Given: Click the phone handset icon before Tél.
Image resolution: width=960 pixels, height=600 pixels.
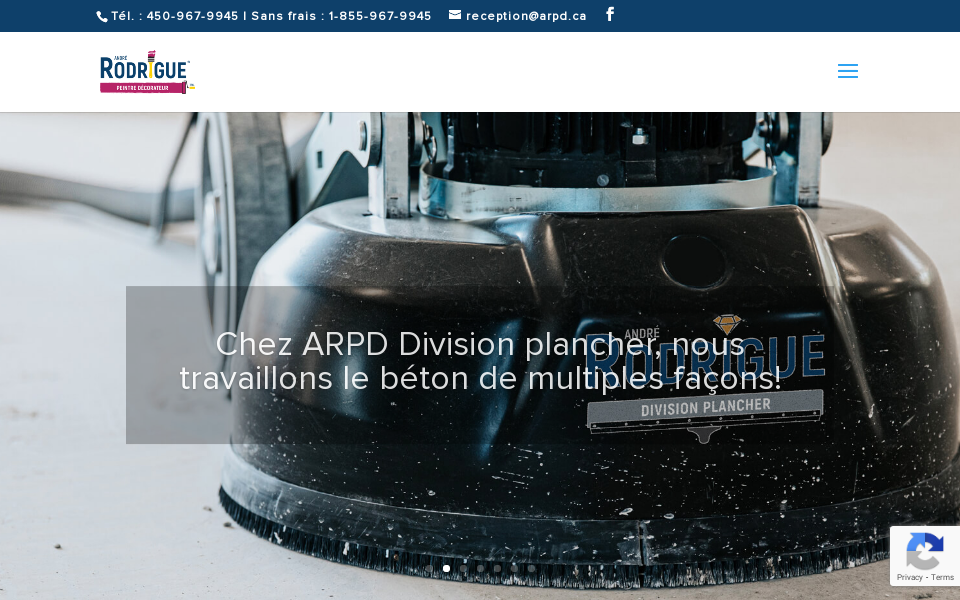Looking at the screenshot, I should coord(102,16).
